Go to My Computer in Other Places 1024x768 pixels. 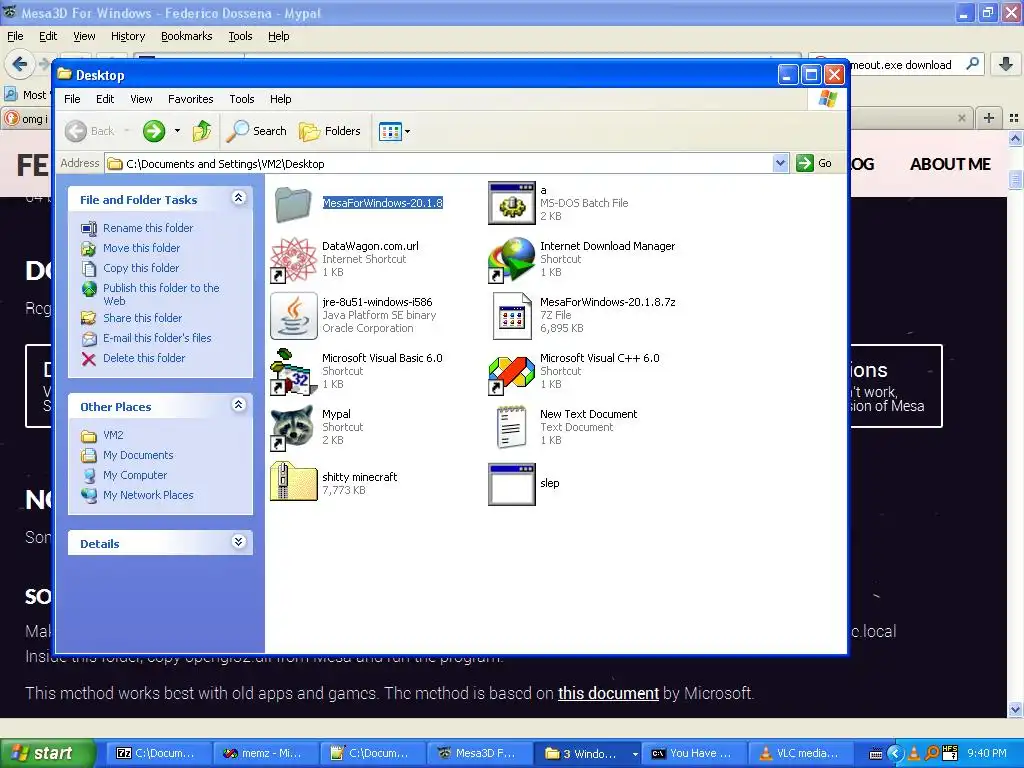pyautogui.click(x=135, y=475)
